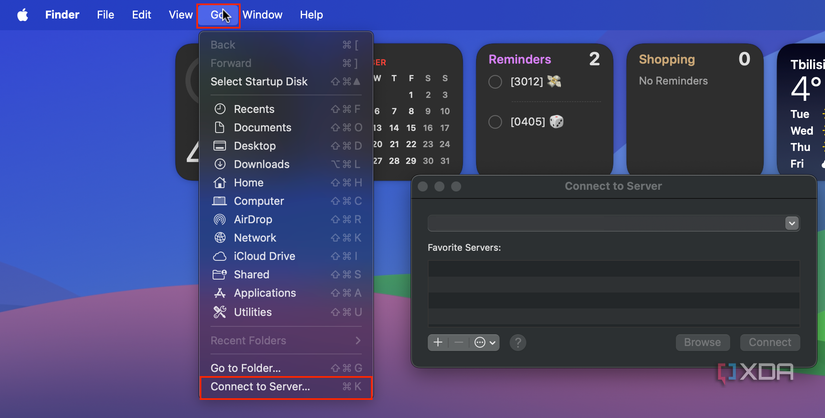Close the open Go menu via menu bar
The width and height of the screenshot is (825, 418).
[218, 15]
